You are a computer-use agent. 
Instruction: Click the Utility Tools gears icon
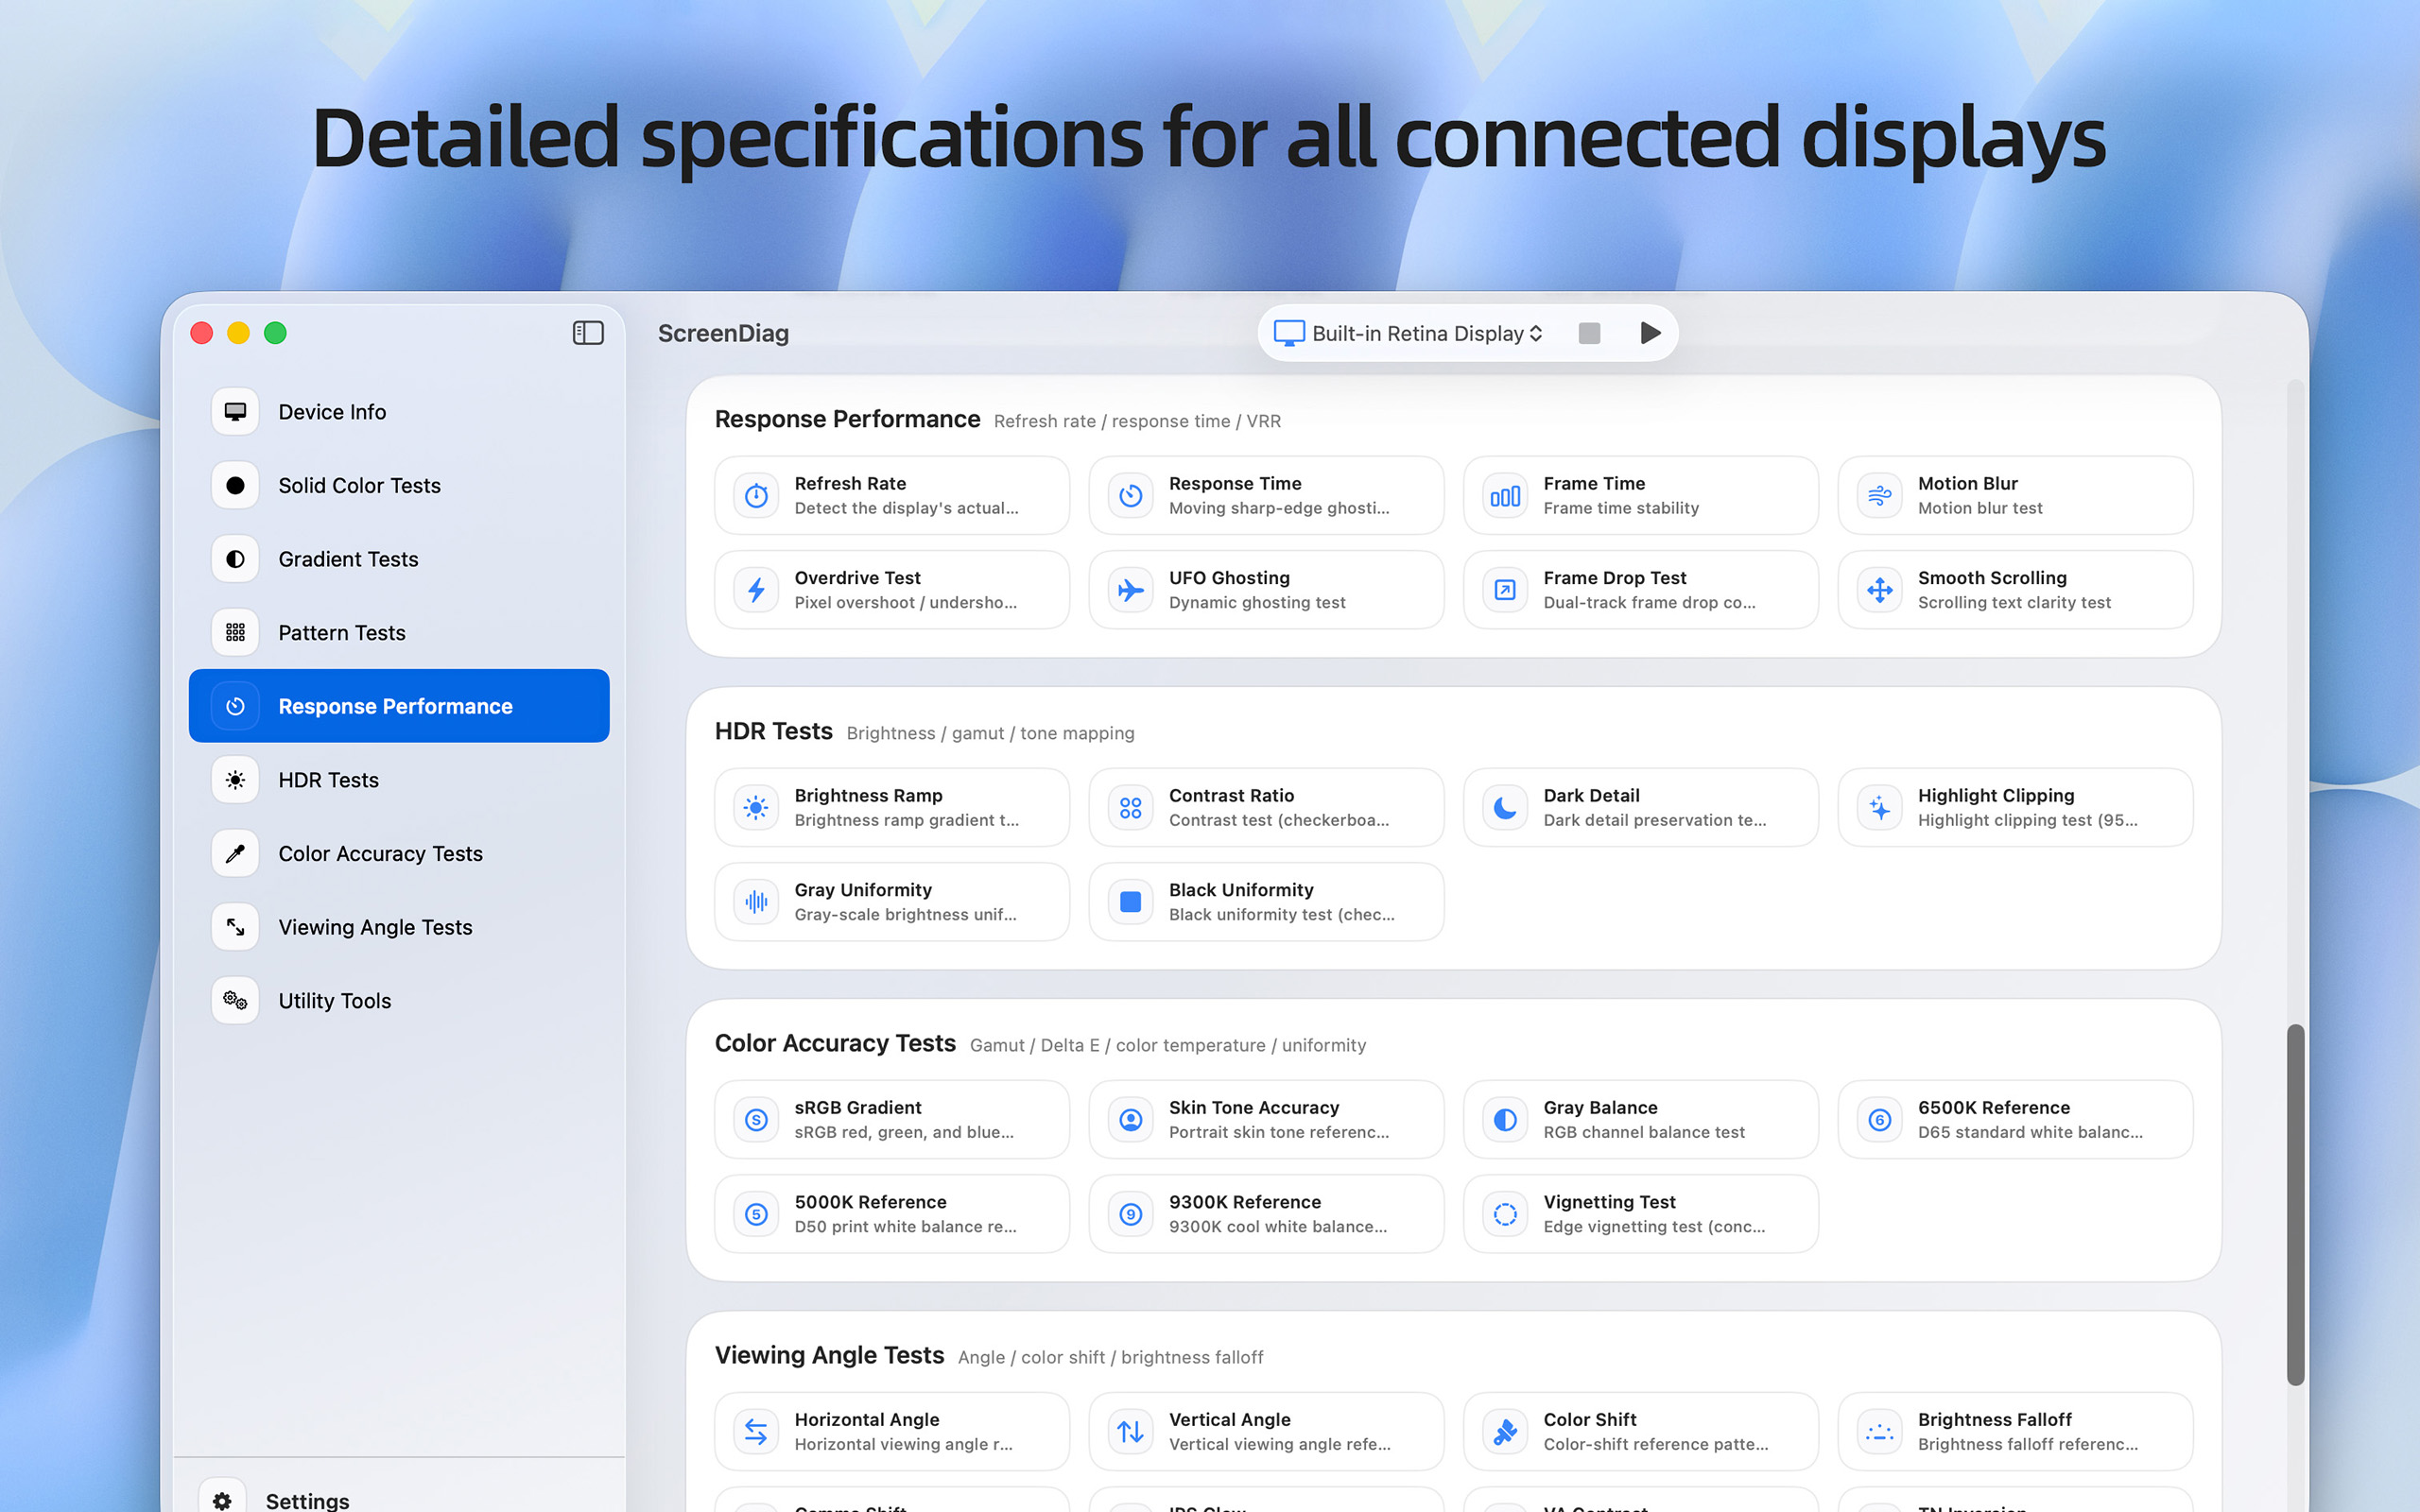tap(235, 1001)
